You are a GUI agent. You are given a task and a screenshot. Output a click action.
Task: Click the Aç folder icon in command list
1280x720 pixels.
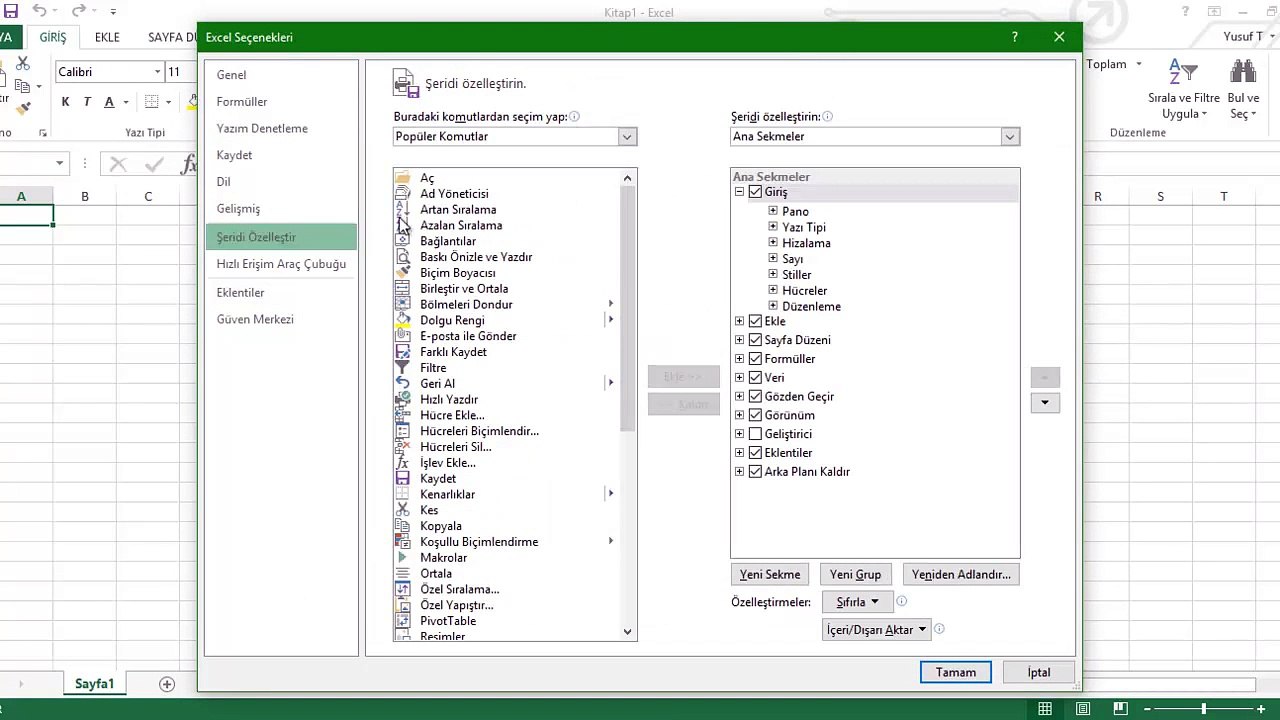click(x=403, y=178)
